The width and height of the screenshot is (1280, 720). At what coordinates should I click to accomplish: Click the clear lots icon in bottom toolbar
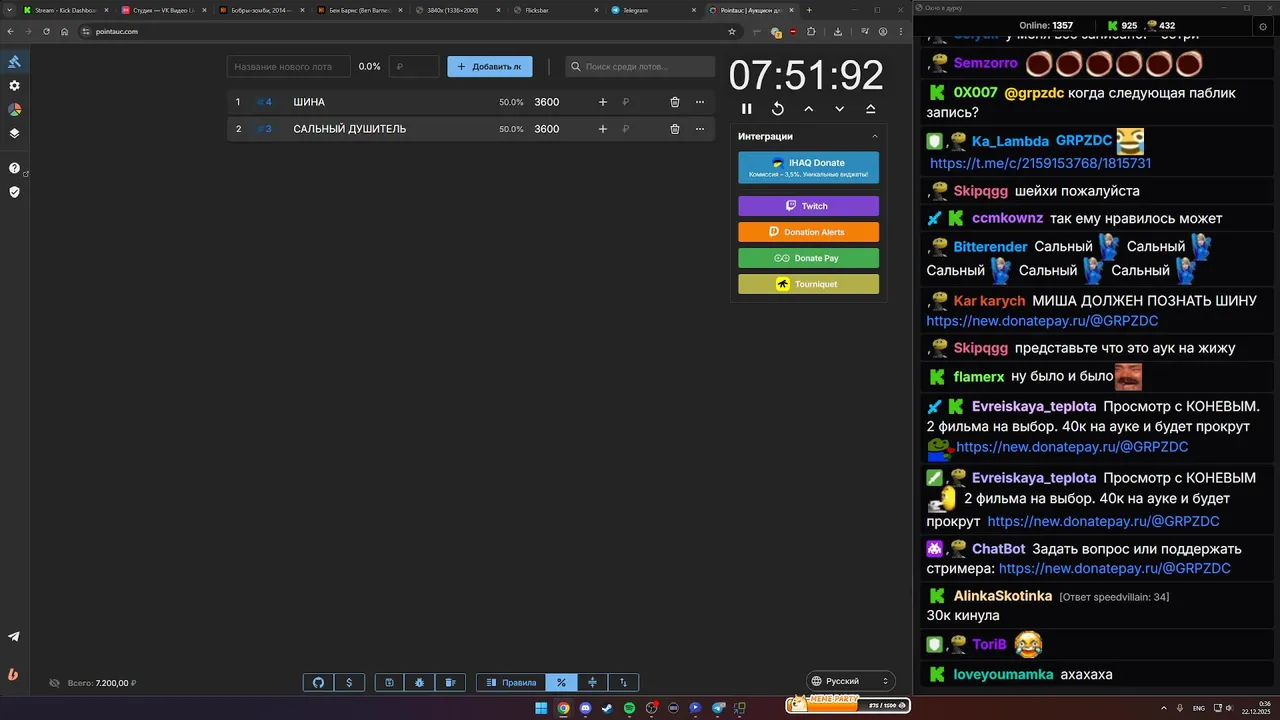click(450, 683)
